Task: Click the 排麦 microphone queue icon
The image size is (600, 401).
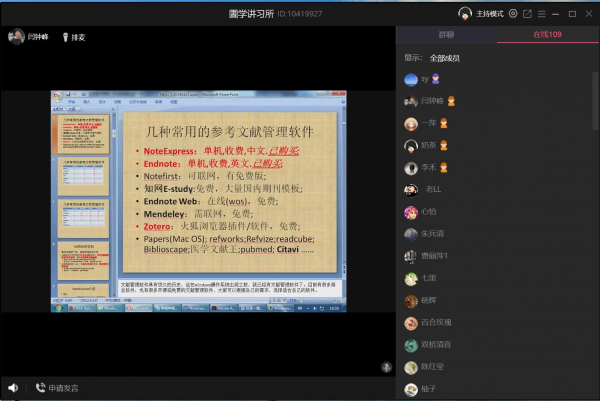Action: point(65,37)
